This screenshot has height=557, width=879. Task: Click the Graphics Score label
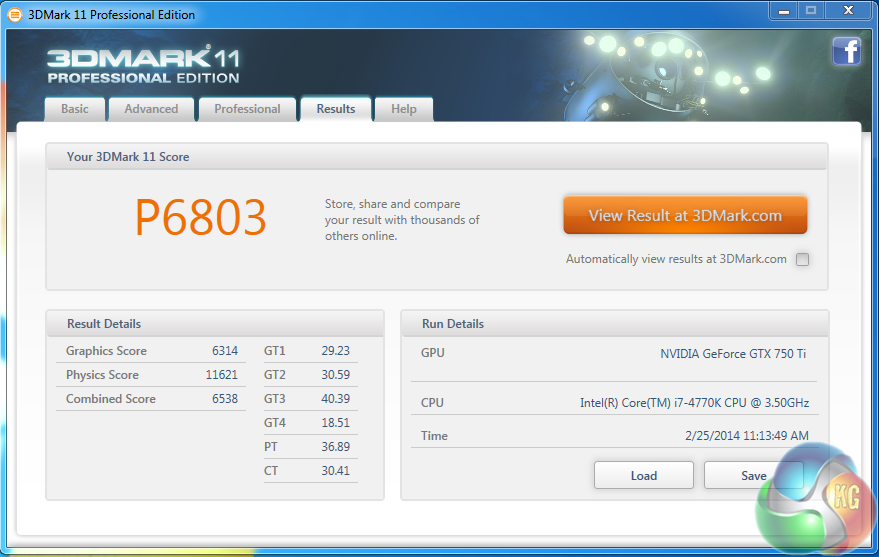pos(106,351)
